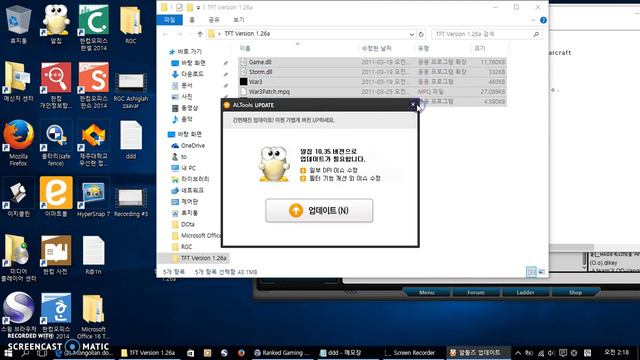Image resolution: width=640 pixels, height=360 pixels.
Task: Launch Mozilla Firefox from desktop
Action: tap(18, 143)
